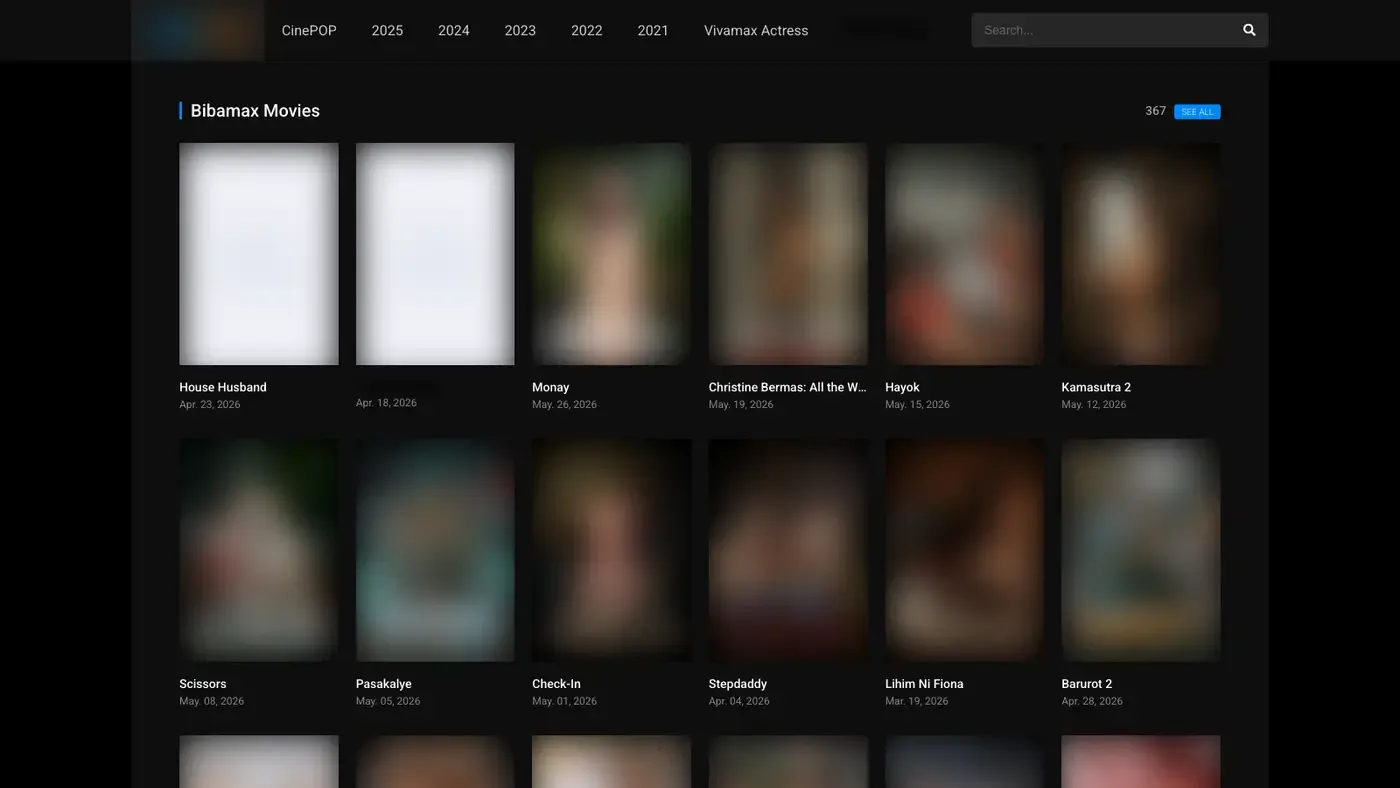
Task: Click the date Apr. 23, 2026
Action: [x=210, y=405]
